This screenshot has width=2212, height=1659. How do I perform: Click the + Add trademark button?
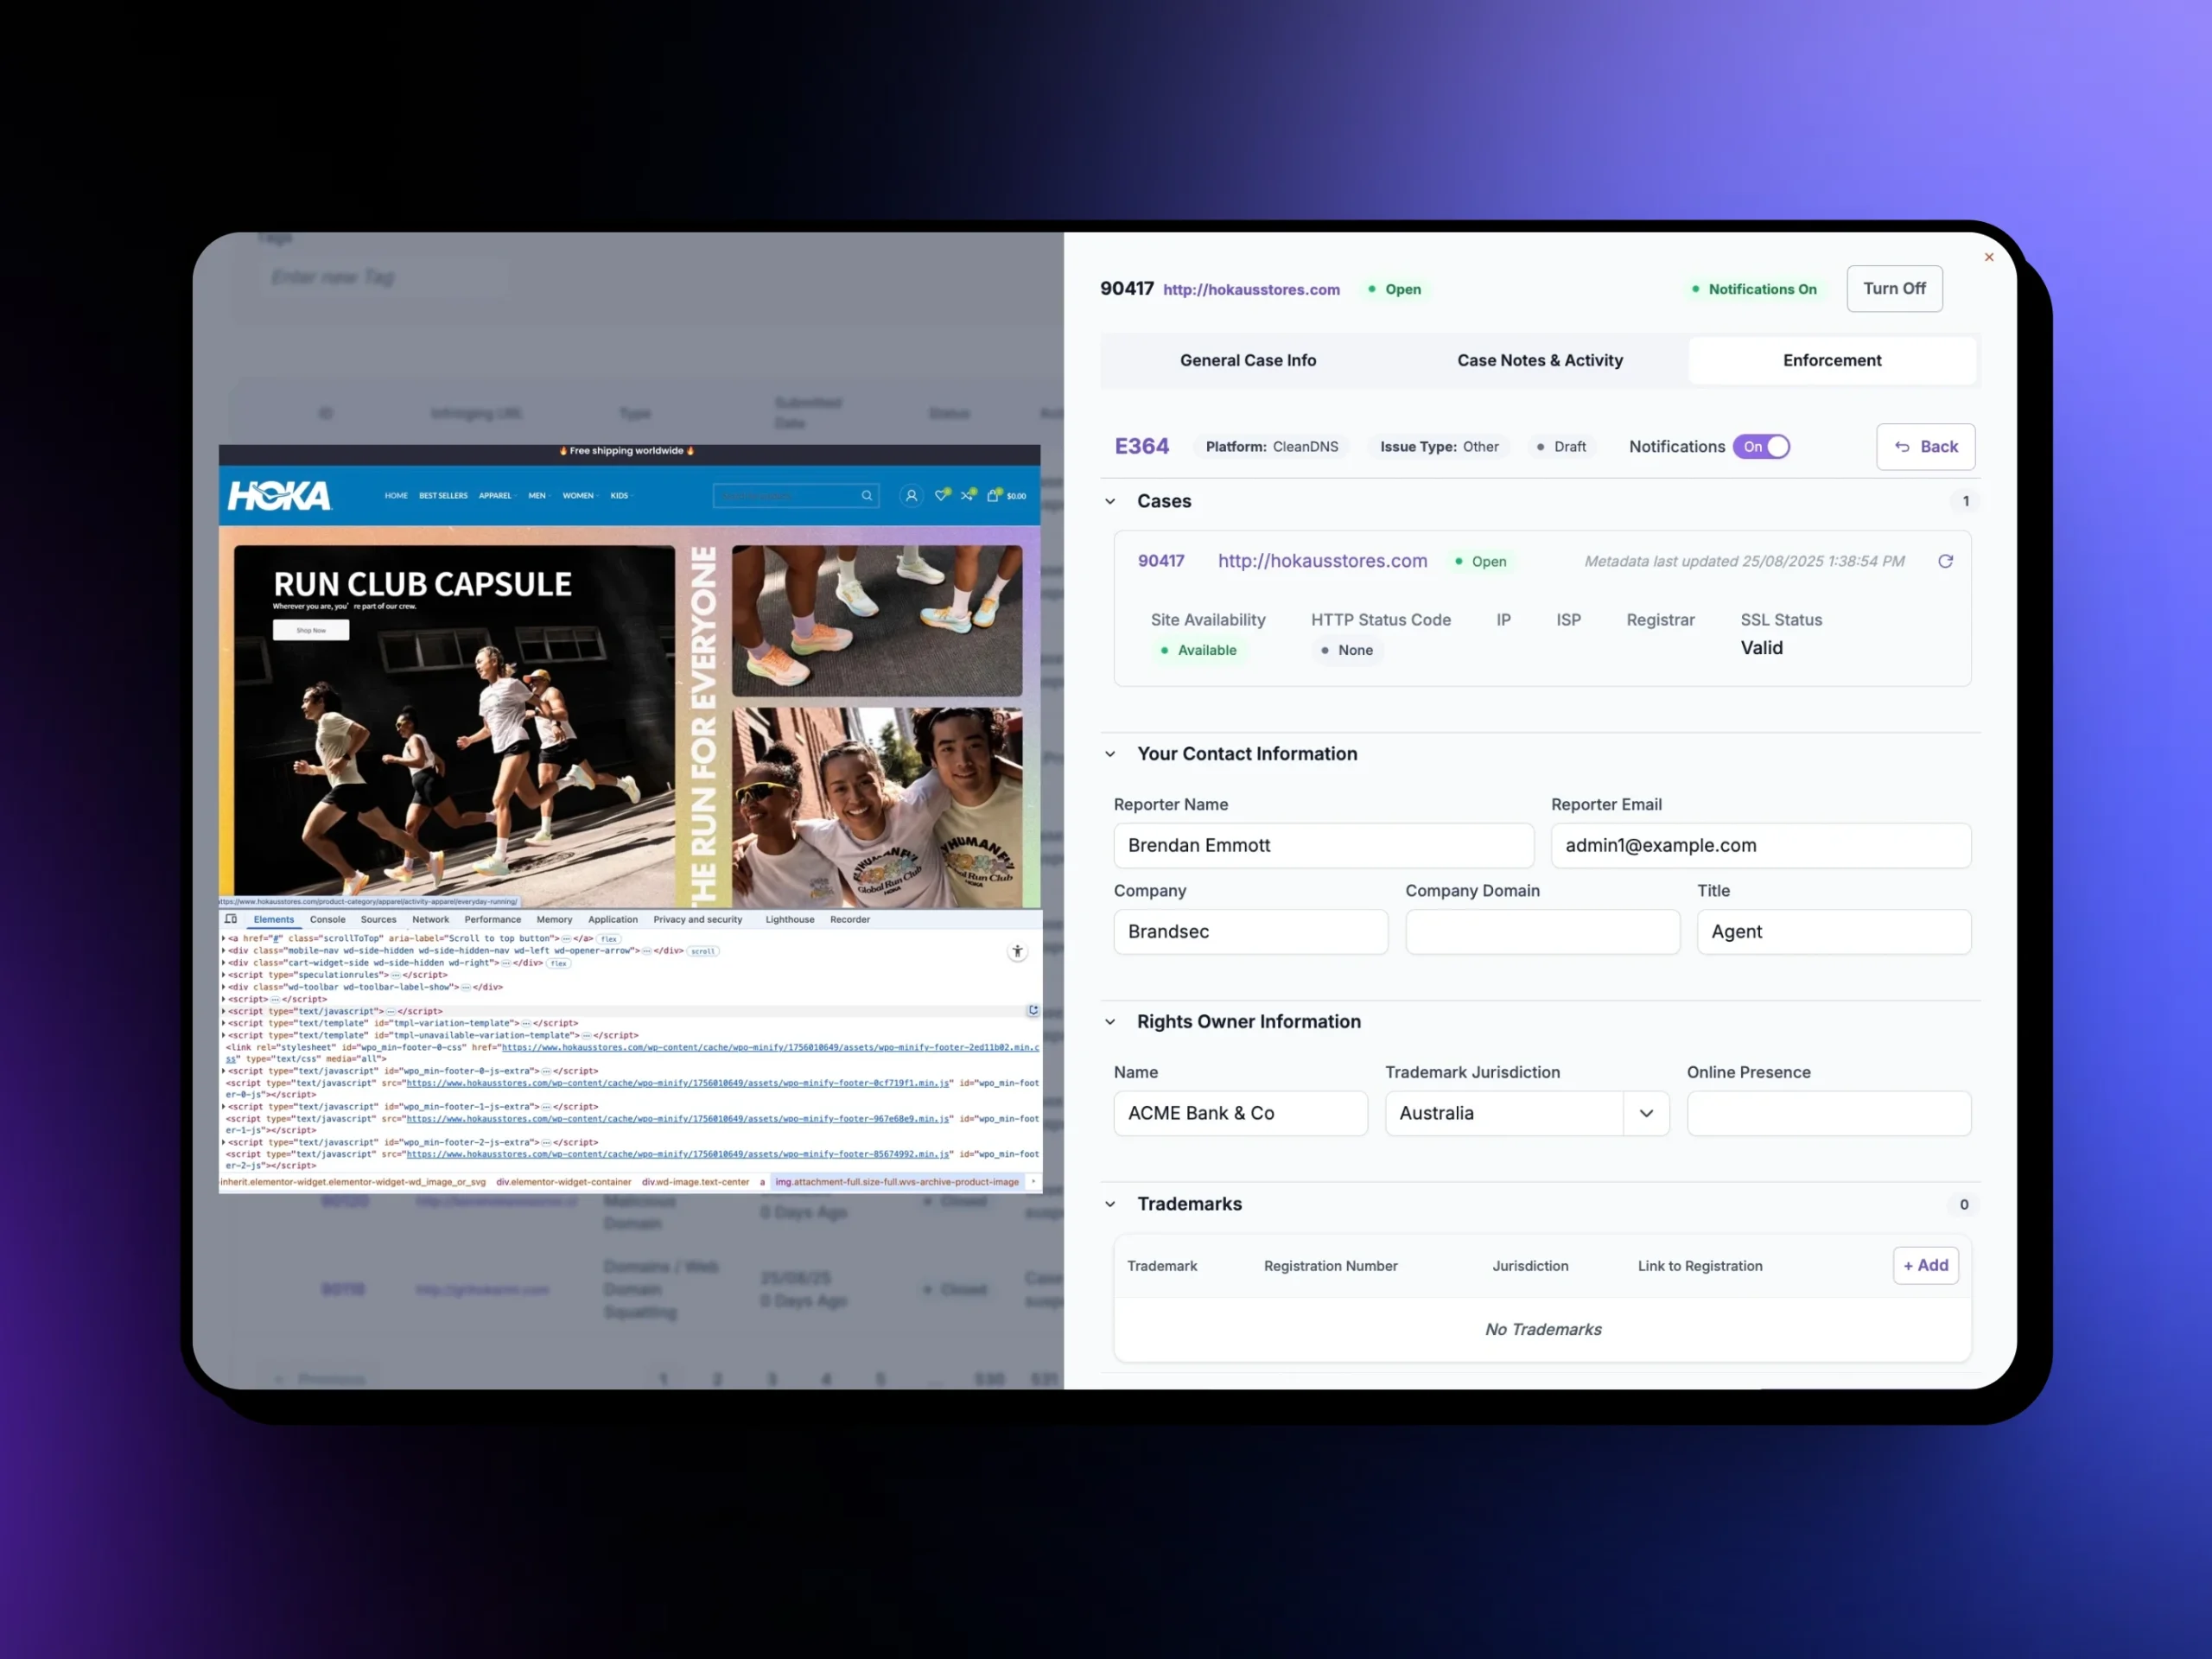pos(1926,1265)
